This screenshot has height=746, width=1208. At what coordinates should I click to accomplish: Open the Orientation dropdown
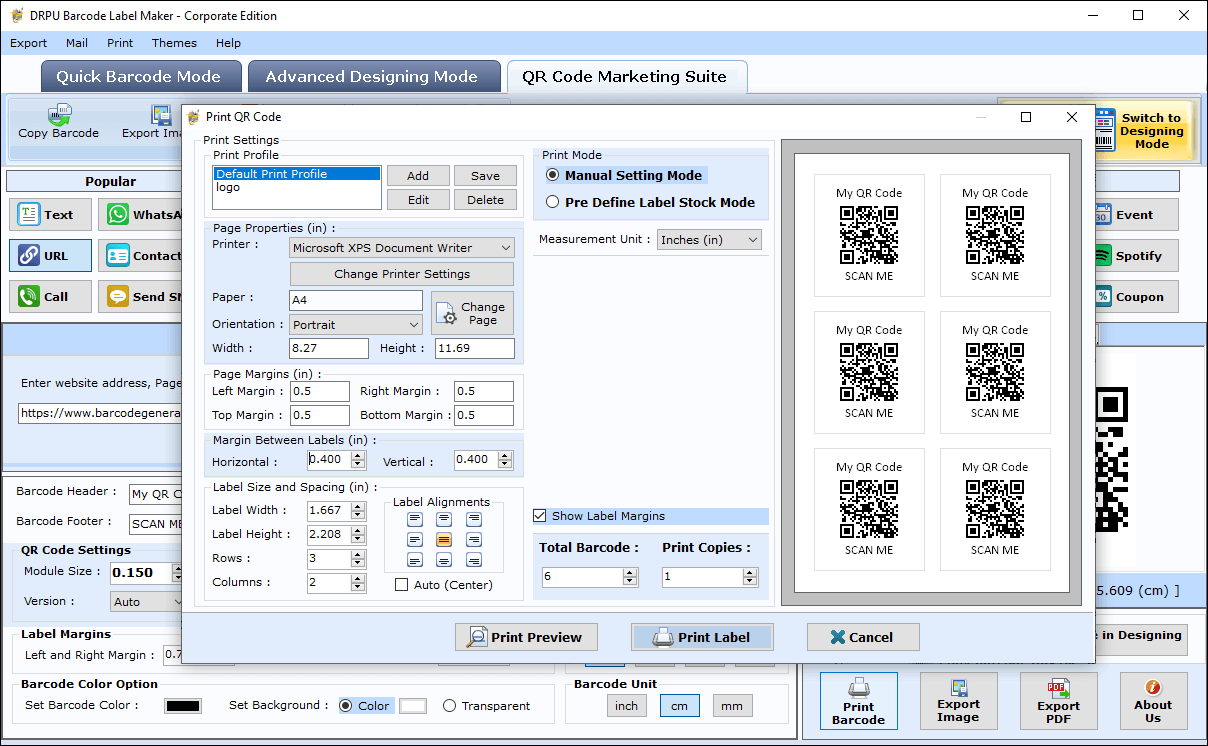pyautogui.click(x=357, y=325)
